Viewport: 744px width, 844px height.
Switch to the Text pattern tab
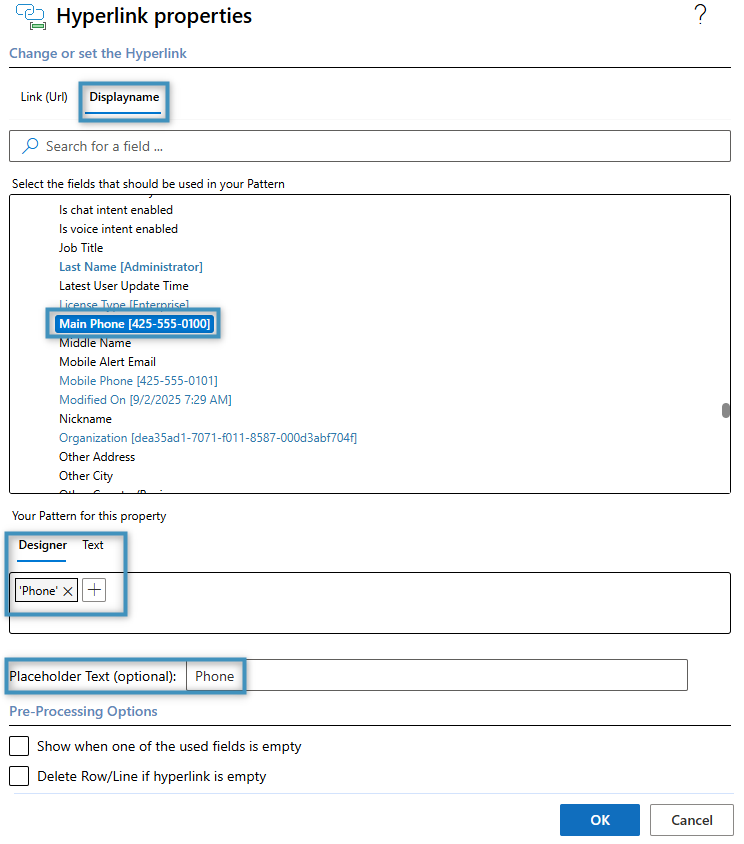point(93,545)
